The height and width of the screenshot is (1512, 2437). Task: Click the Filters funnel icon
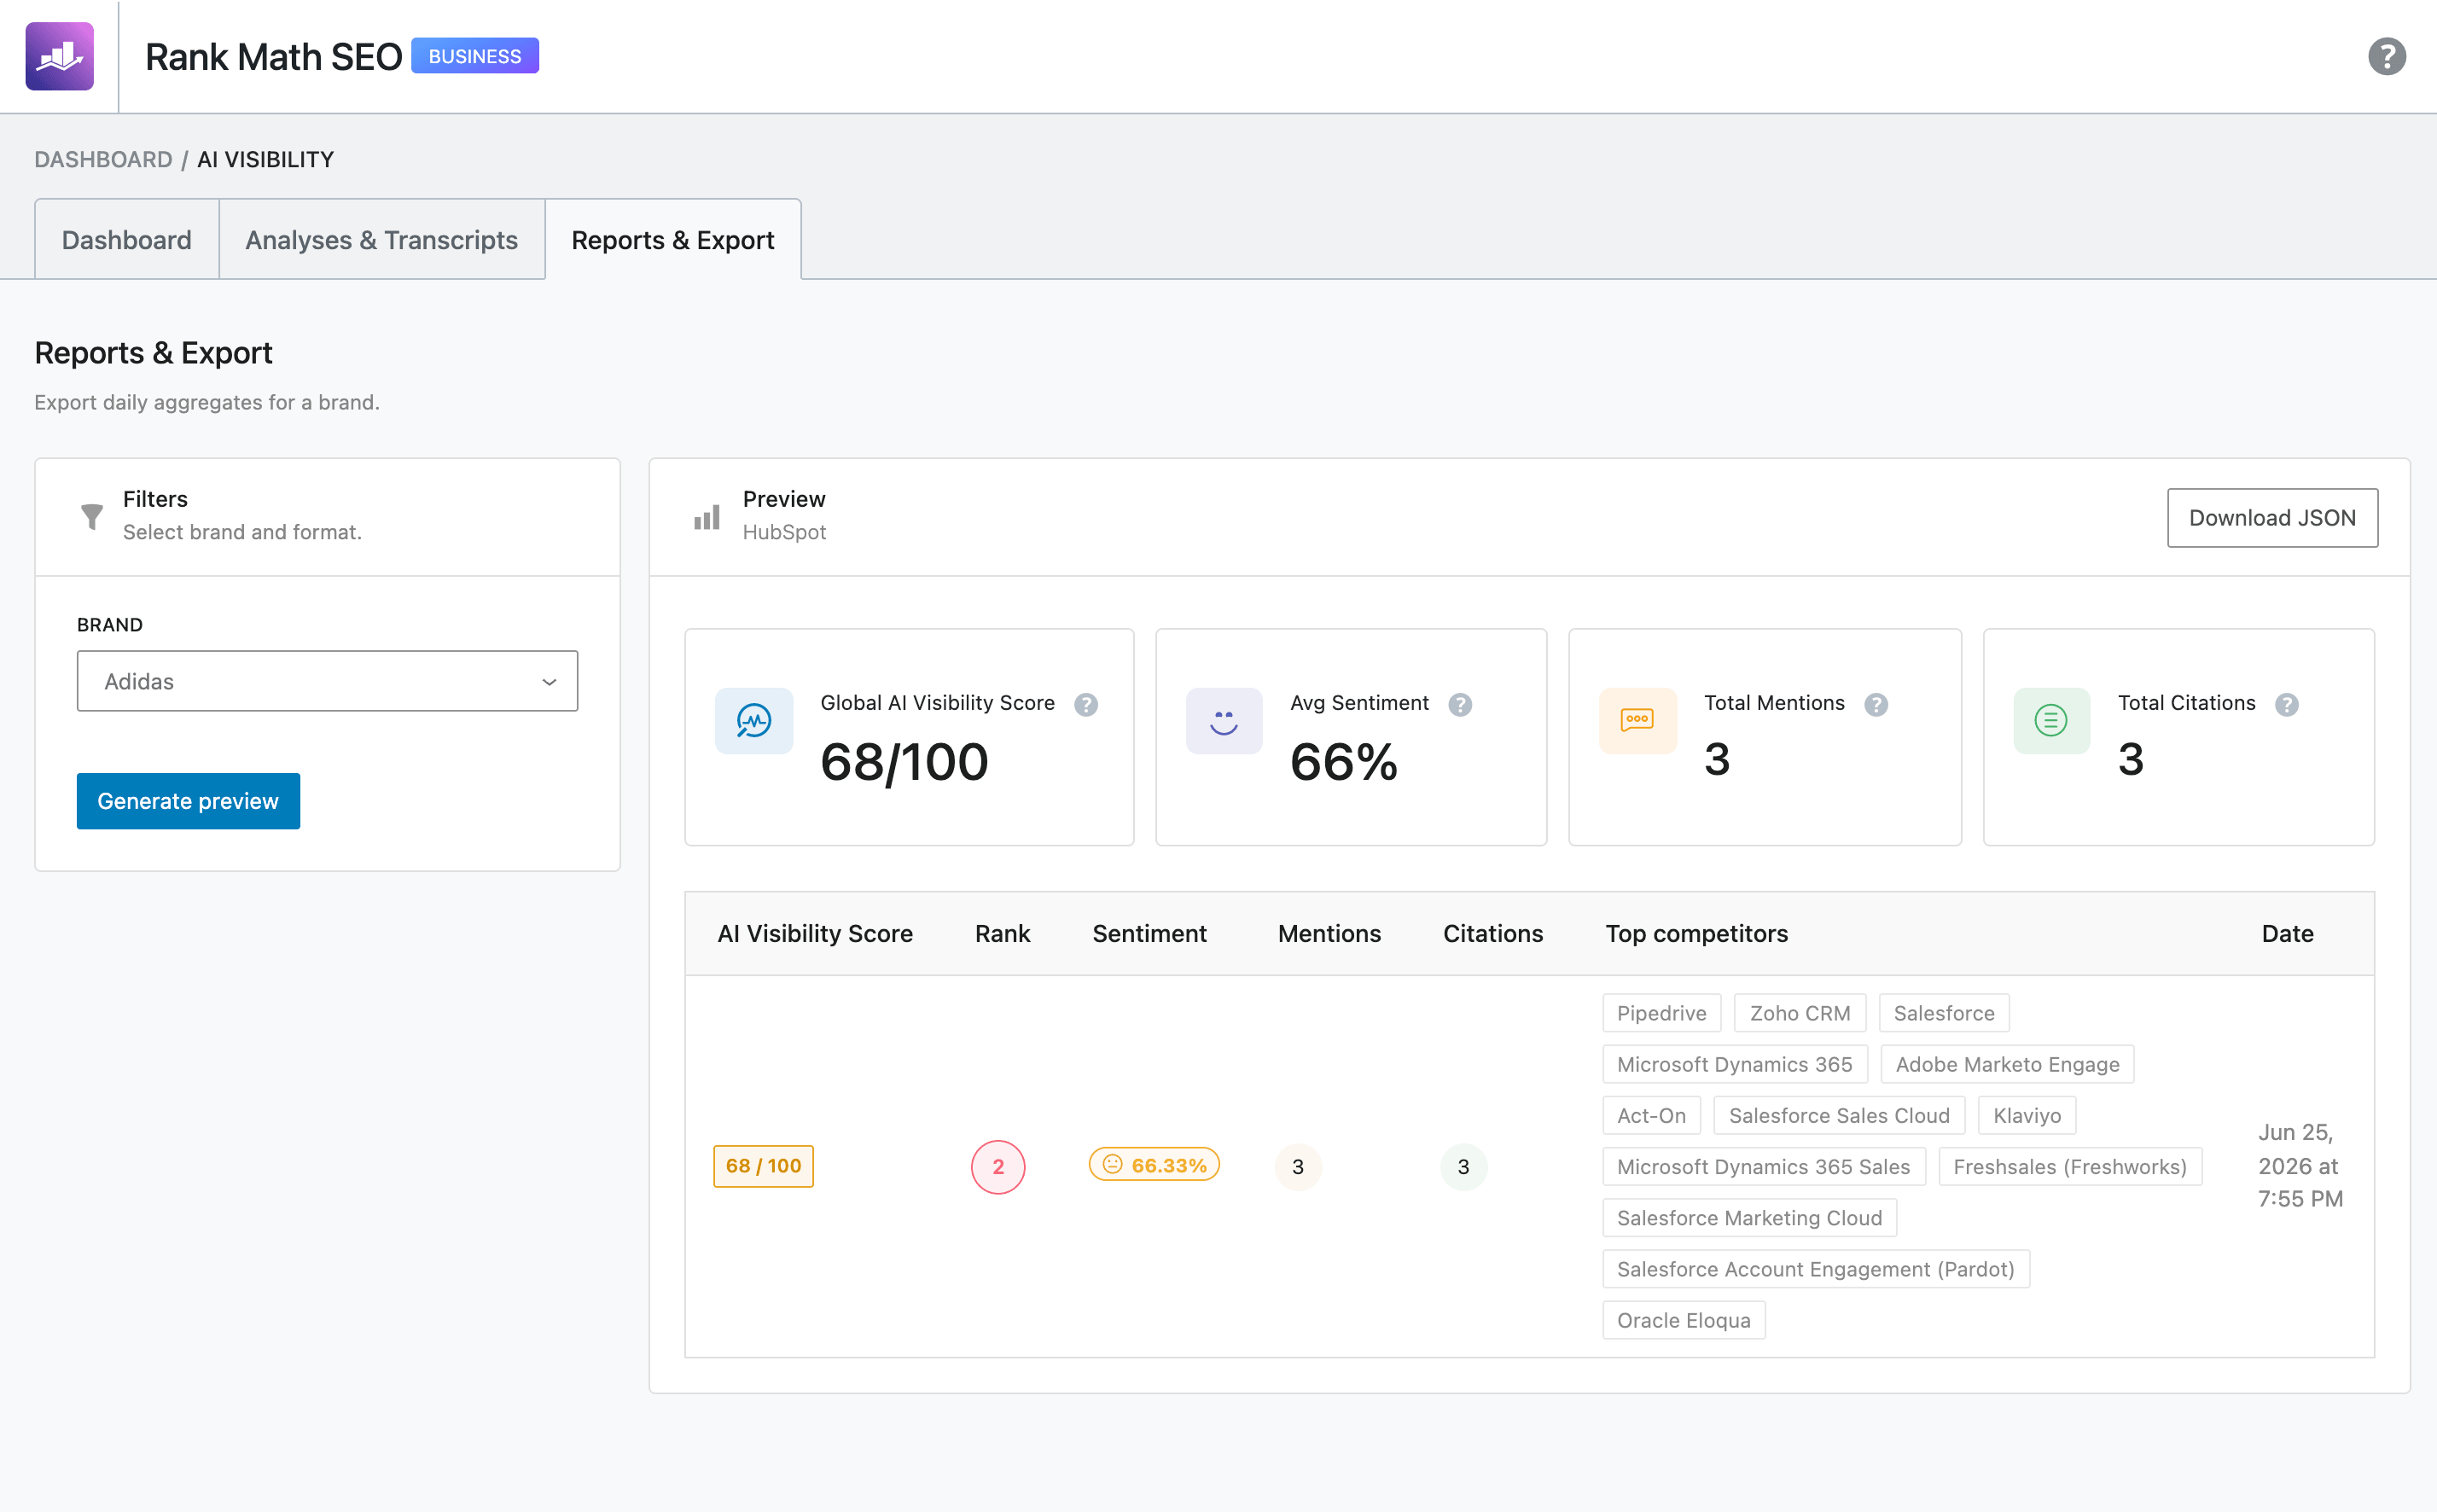92,516
